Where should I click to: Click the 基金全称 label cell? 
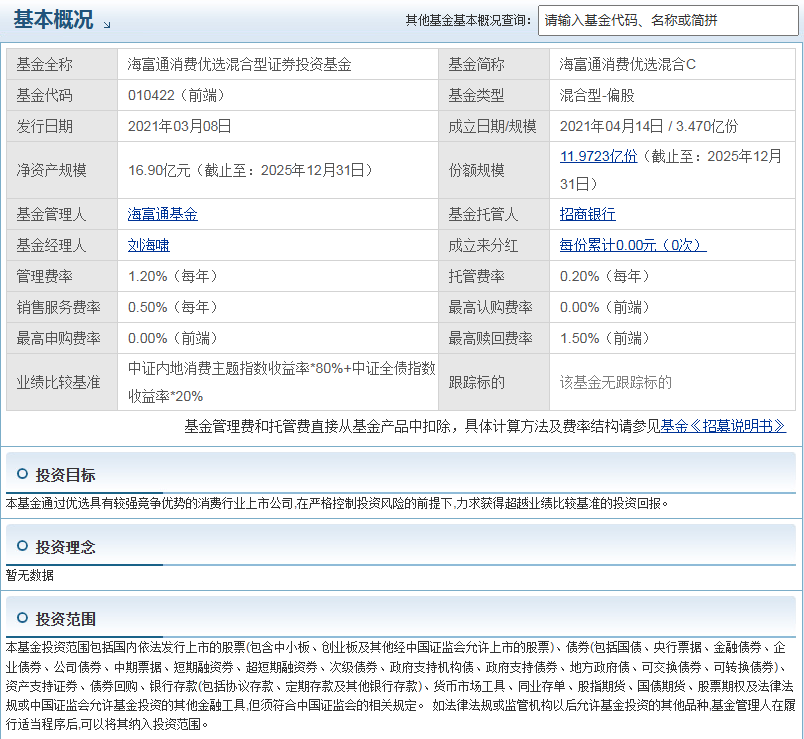click(x=62, y=64)
